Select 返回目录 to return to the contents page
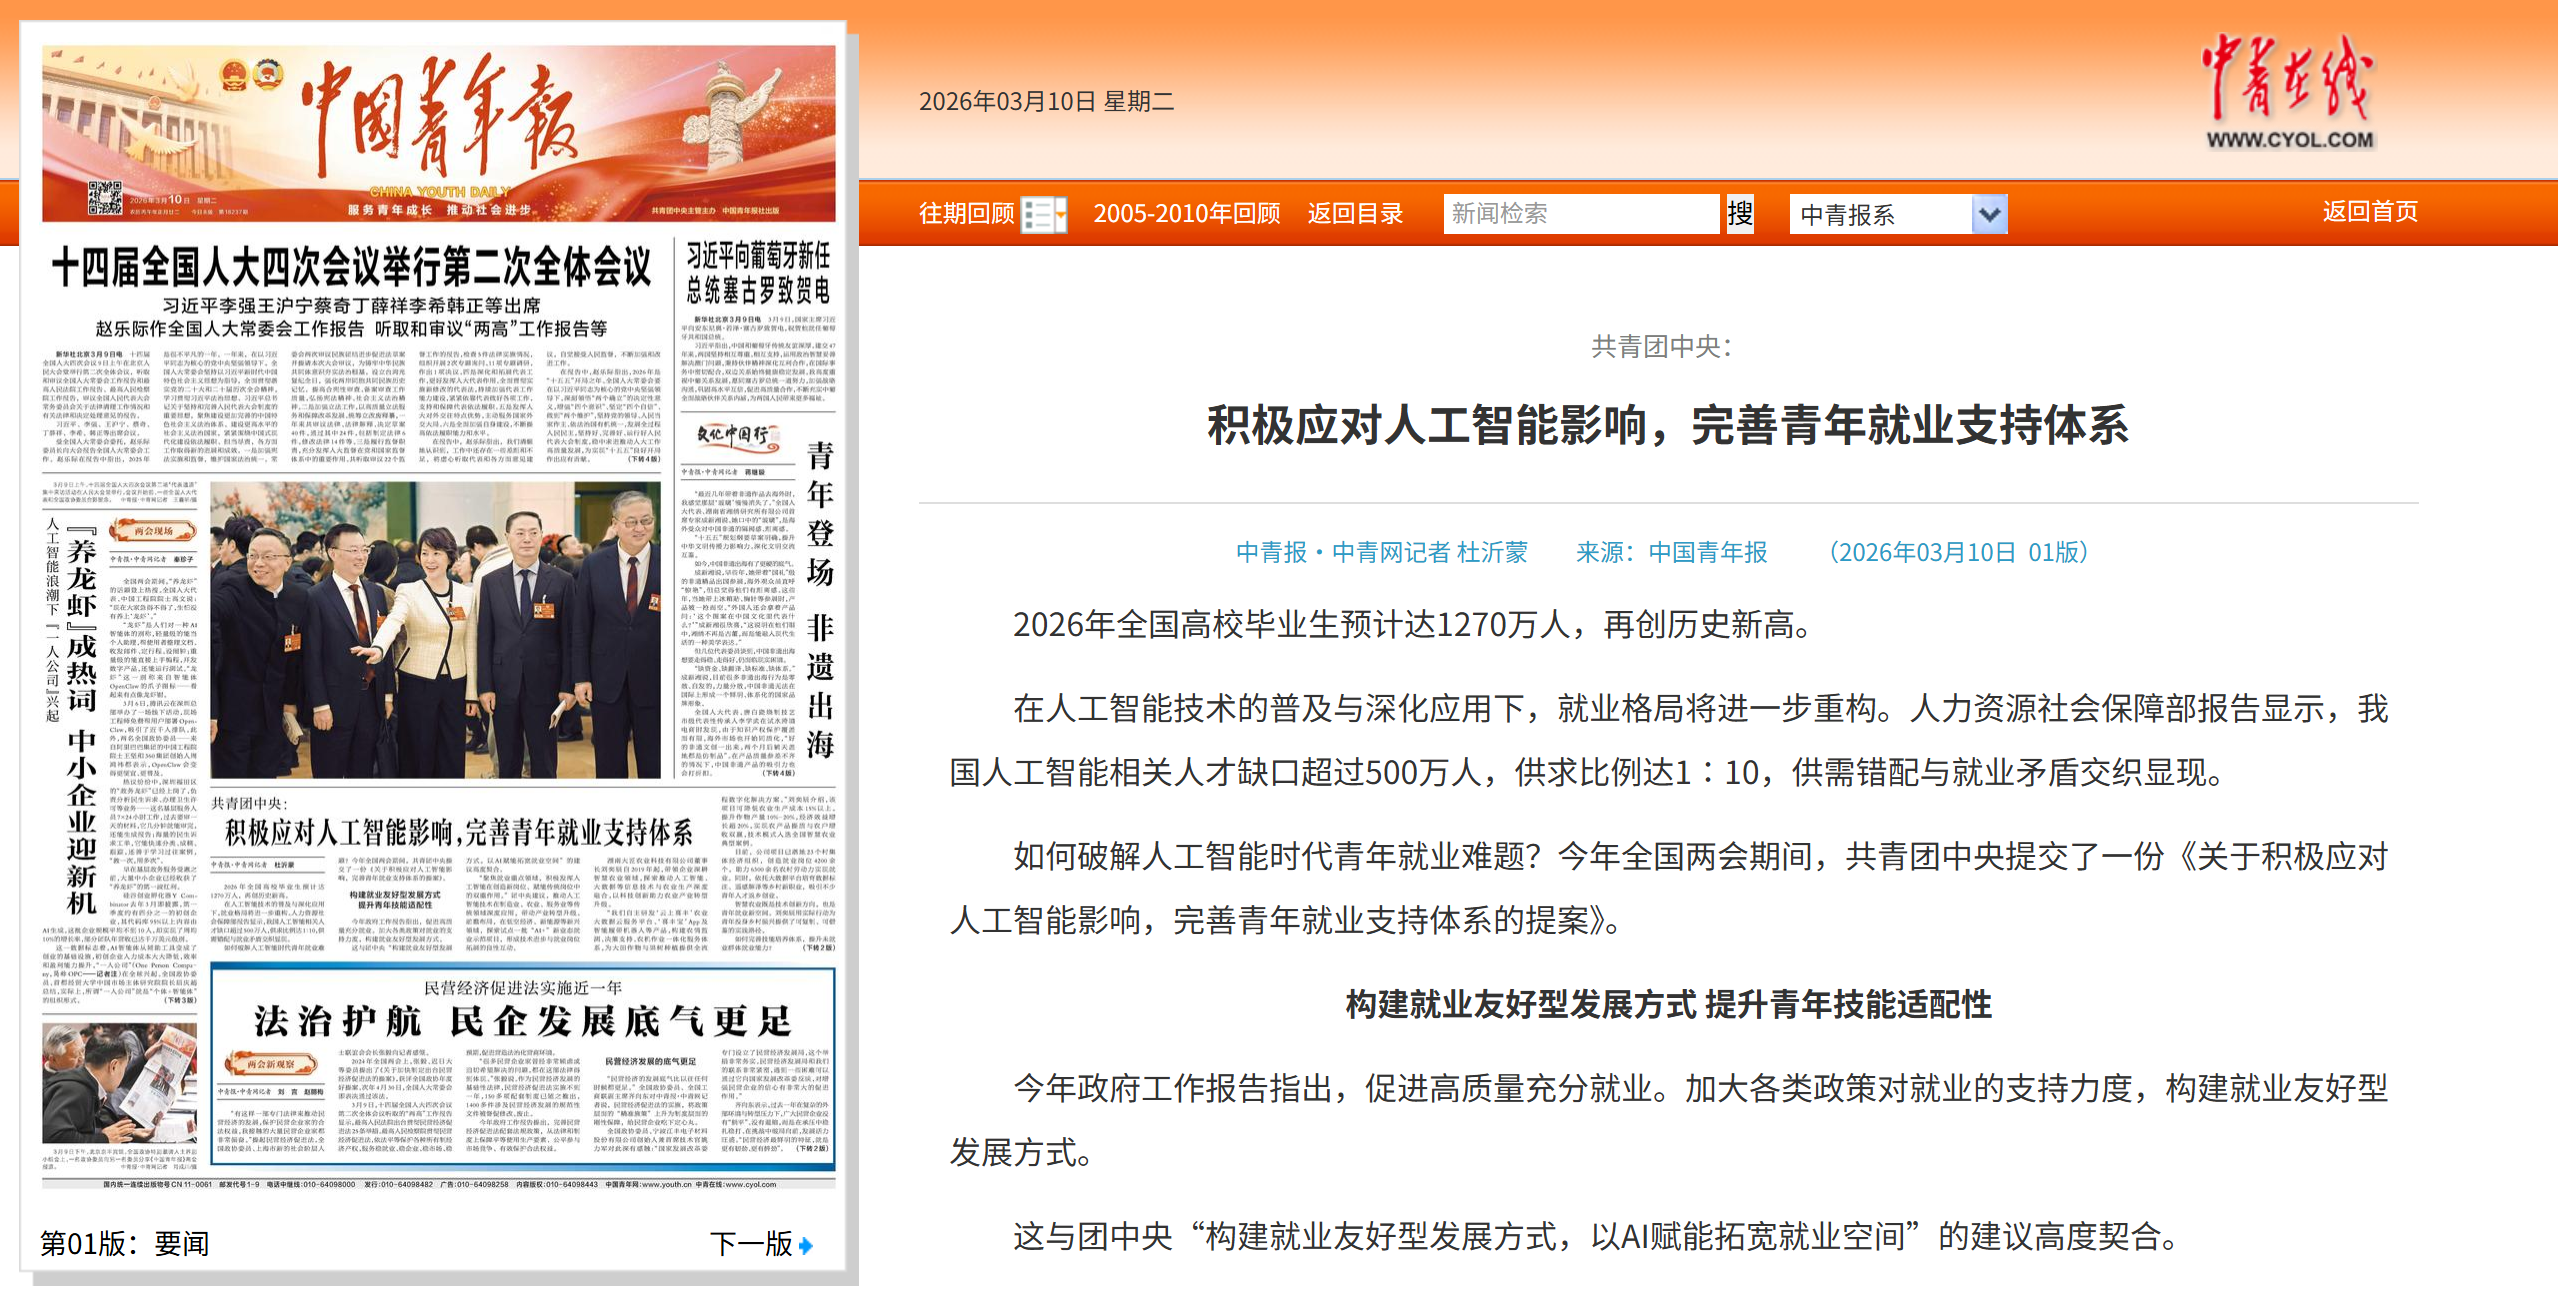 1354,213
